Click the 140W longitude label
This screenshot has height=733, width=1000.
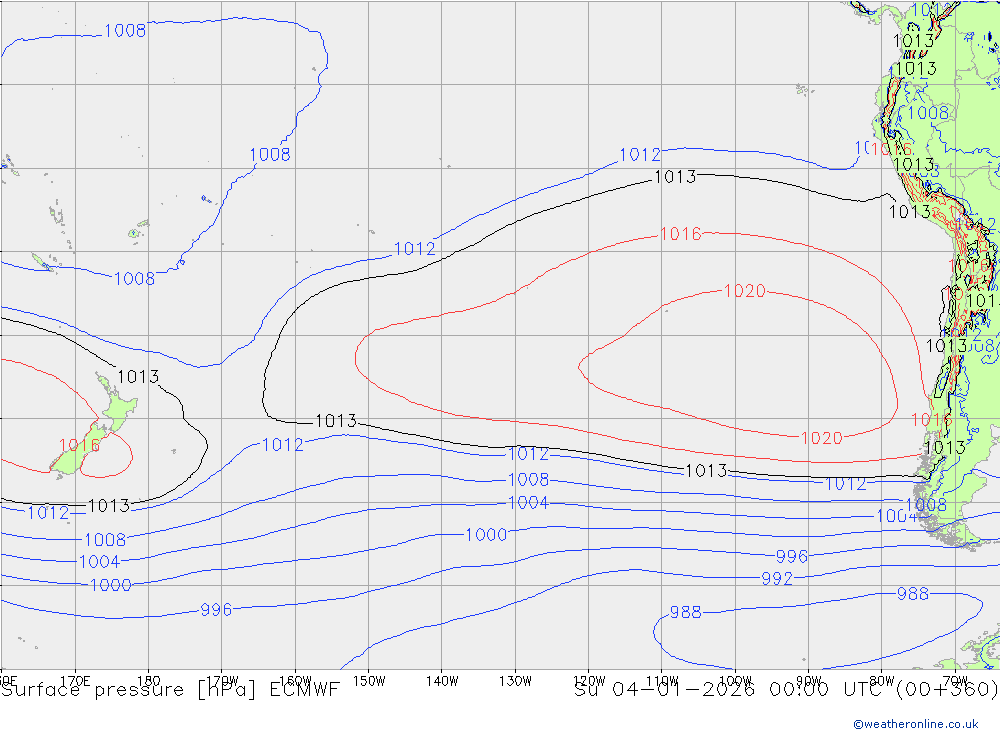click(442, 681)
